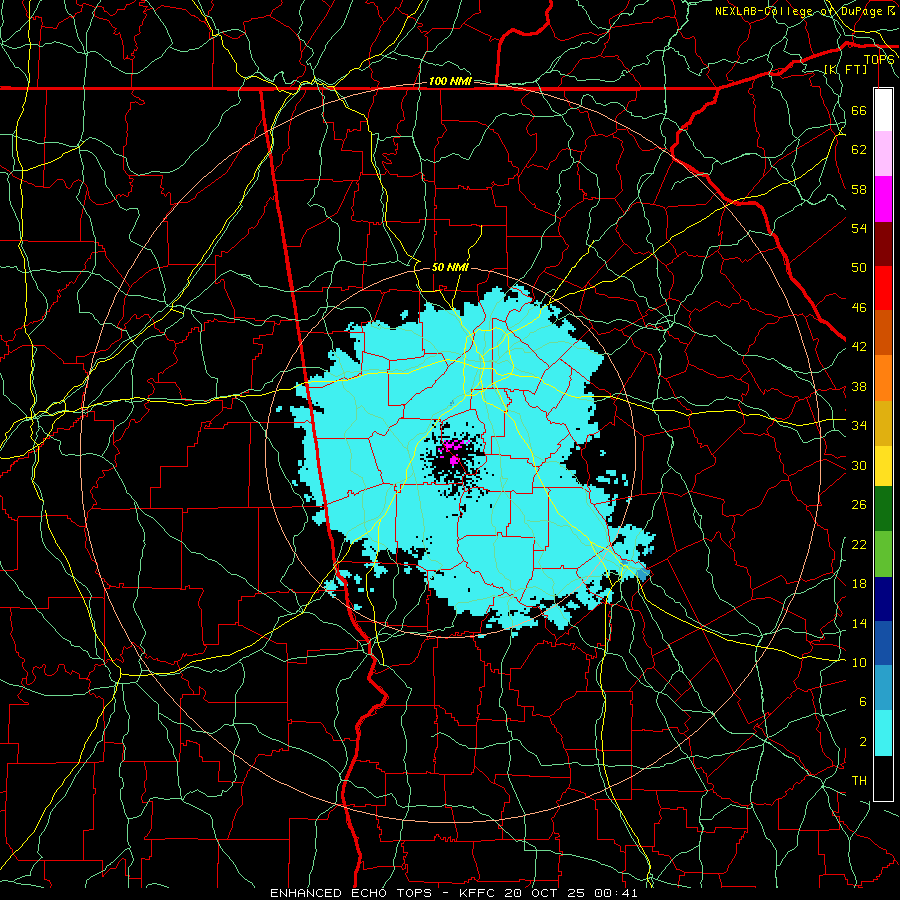Click the NEXLAB-College of DuPage credit text

coord(806,11)
